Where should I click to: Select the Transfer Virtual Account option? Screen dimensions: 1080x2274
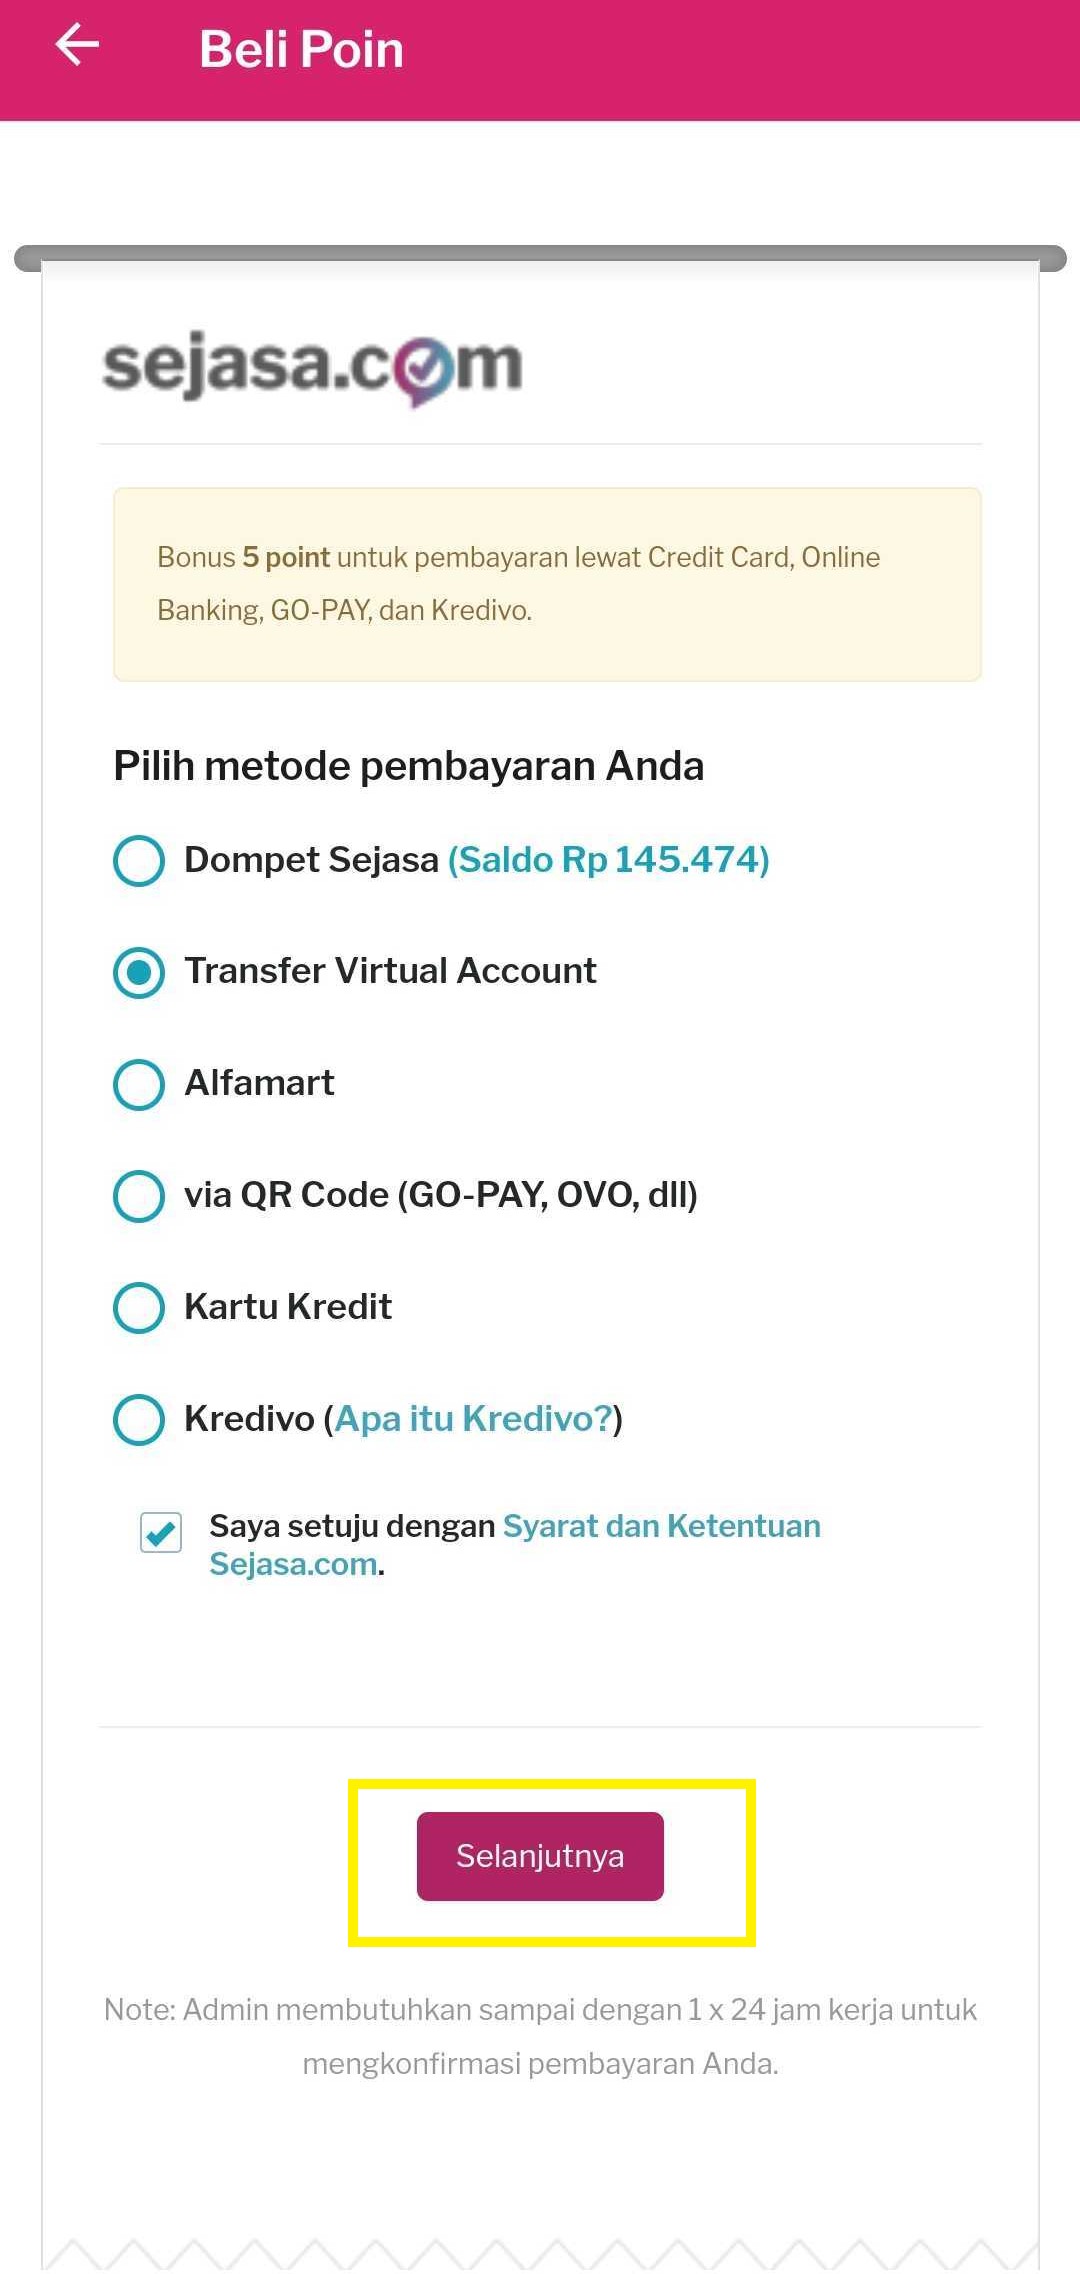coord(140,973)
